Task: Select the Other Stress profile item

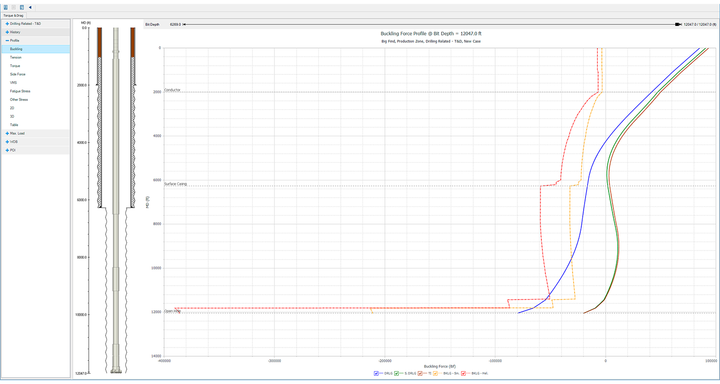Action: [36, 100]
